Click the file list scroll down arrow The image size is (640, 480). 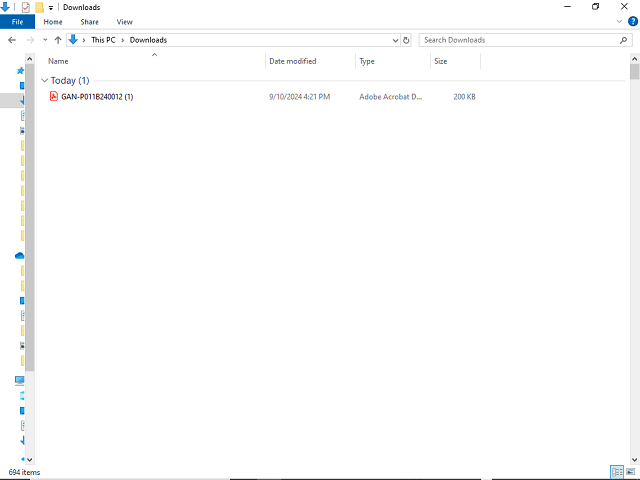point(634,460)
